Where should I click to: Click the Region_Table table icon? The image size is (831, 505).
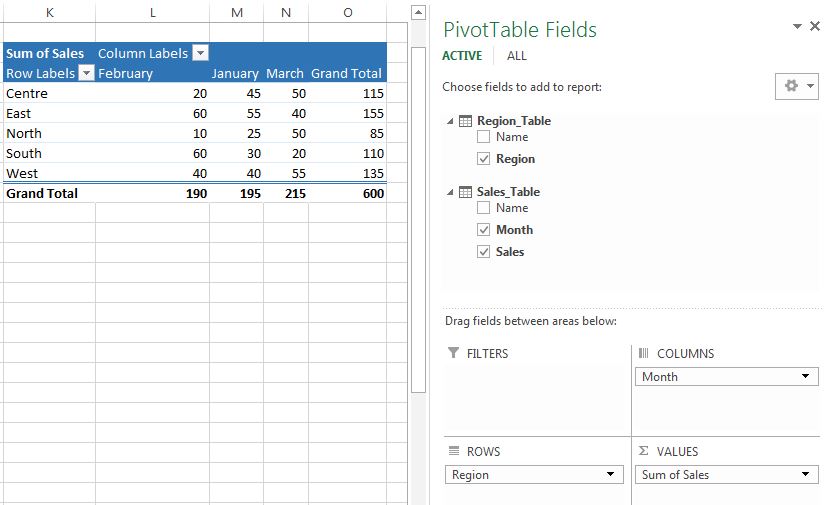click(465, 121)
